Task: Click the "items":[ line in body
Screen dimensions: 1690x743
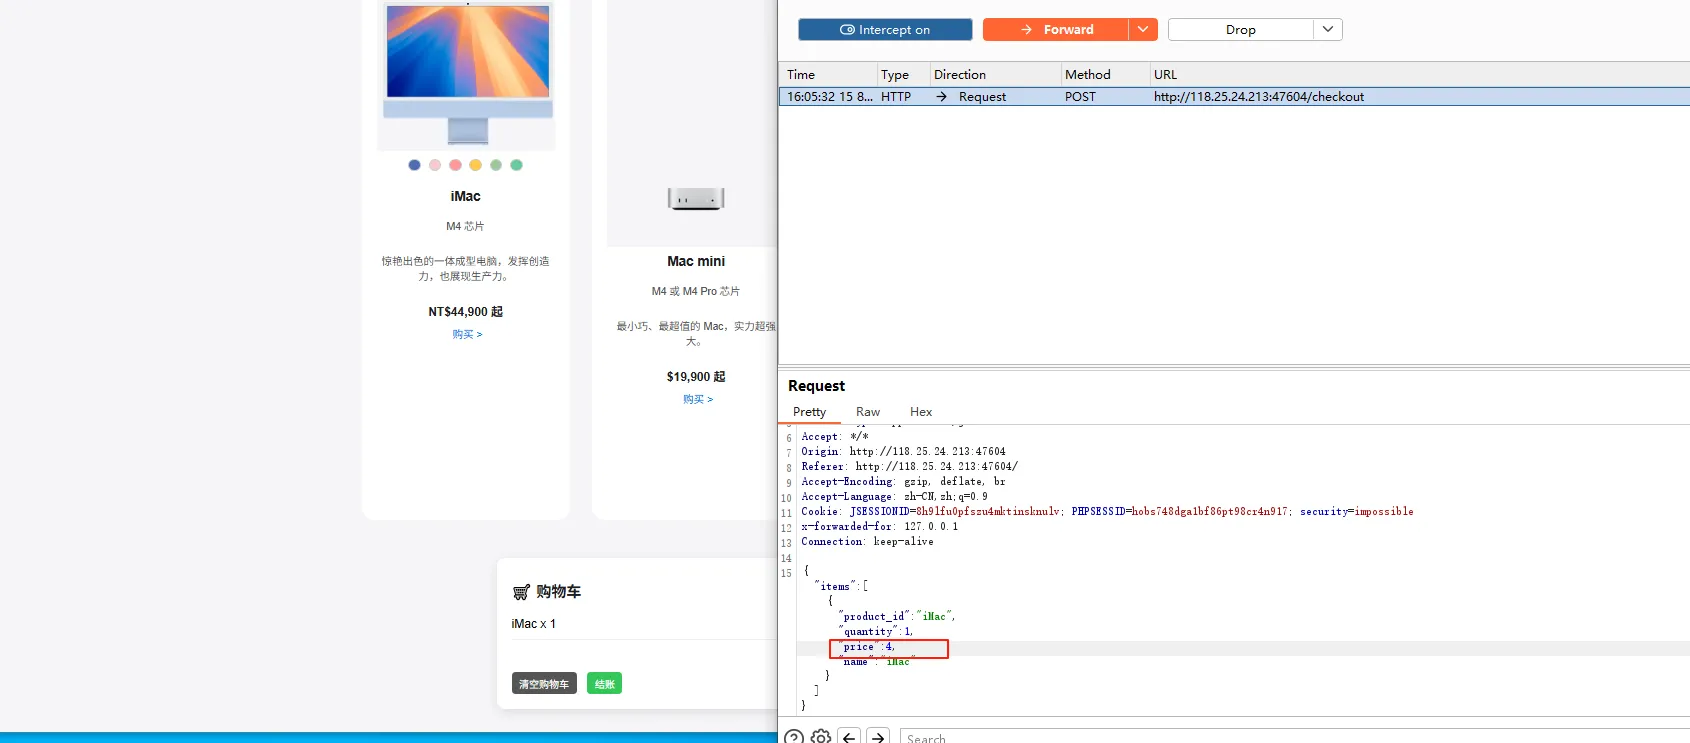Action: pos(841,587)
